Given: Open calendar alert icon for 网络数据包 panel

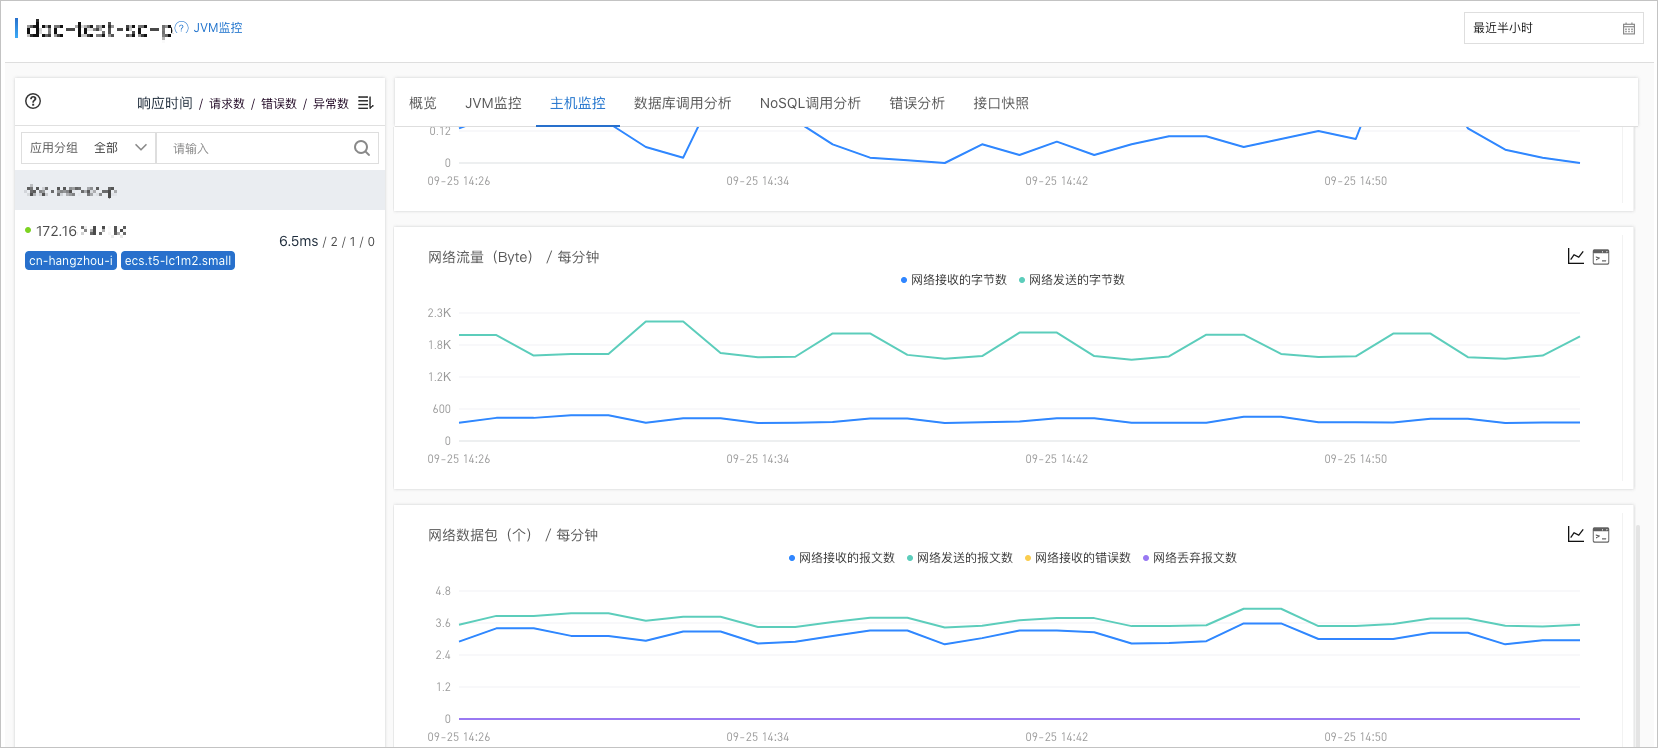Looking at the screenshot, I should [1601, 535].
